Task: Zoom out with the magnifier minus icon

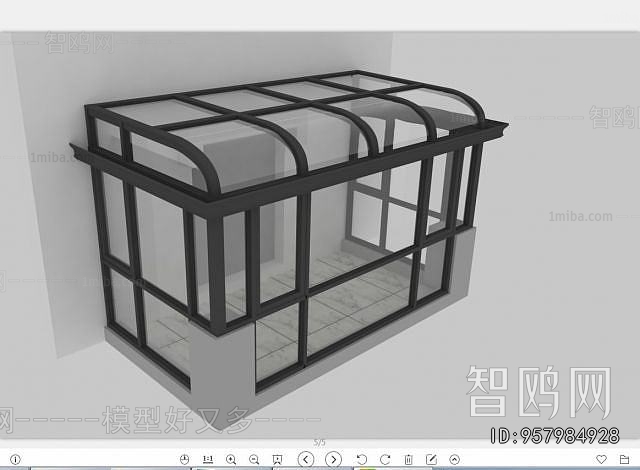Action: point(254,459)
